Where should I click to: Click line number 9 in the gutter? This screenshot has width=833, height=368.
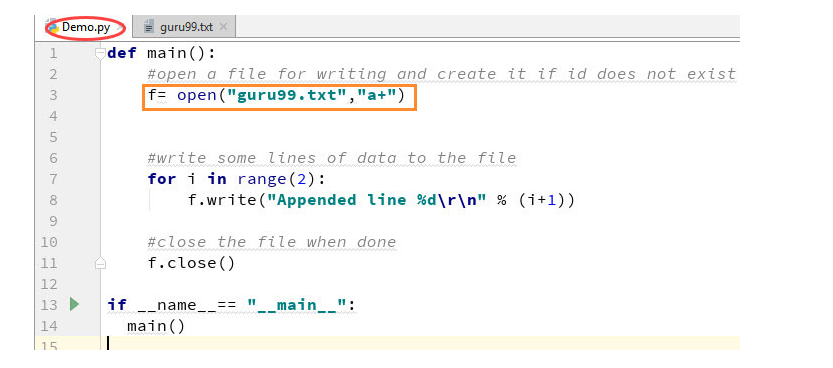tap(53, 221)
